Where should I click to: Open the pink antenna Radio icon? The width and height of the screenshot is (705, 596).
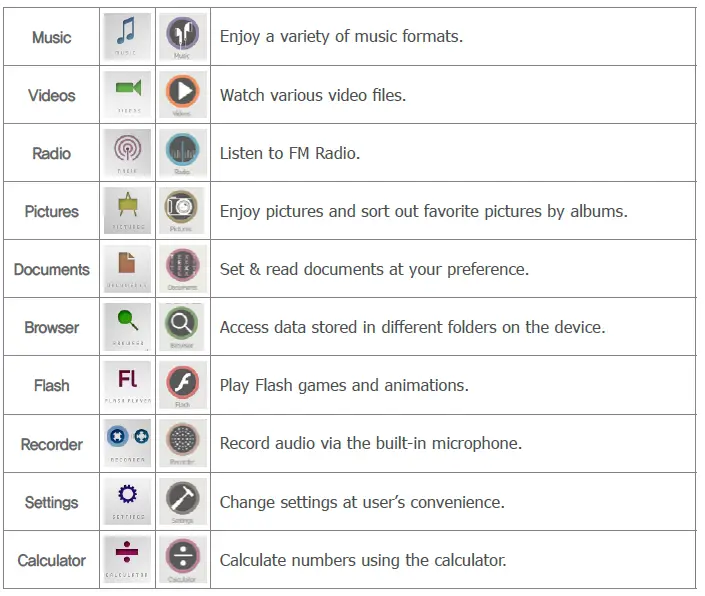coord(127,153)
